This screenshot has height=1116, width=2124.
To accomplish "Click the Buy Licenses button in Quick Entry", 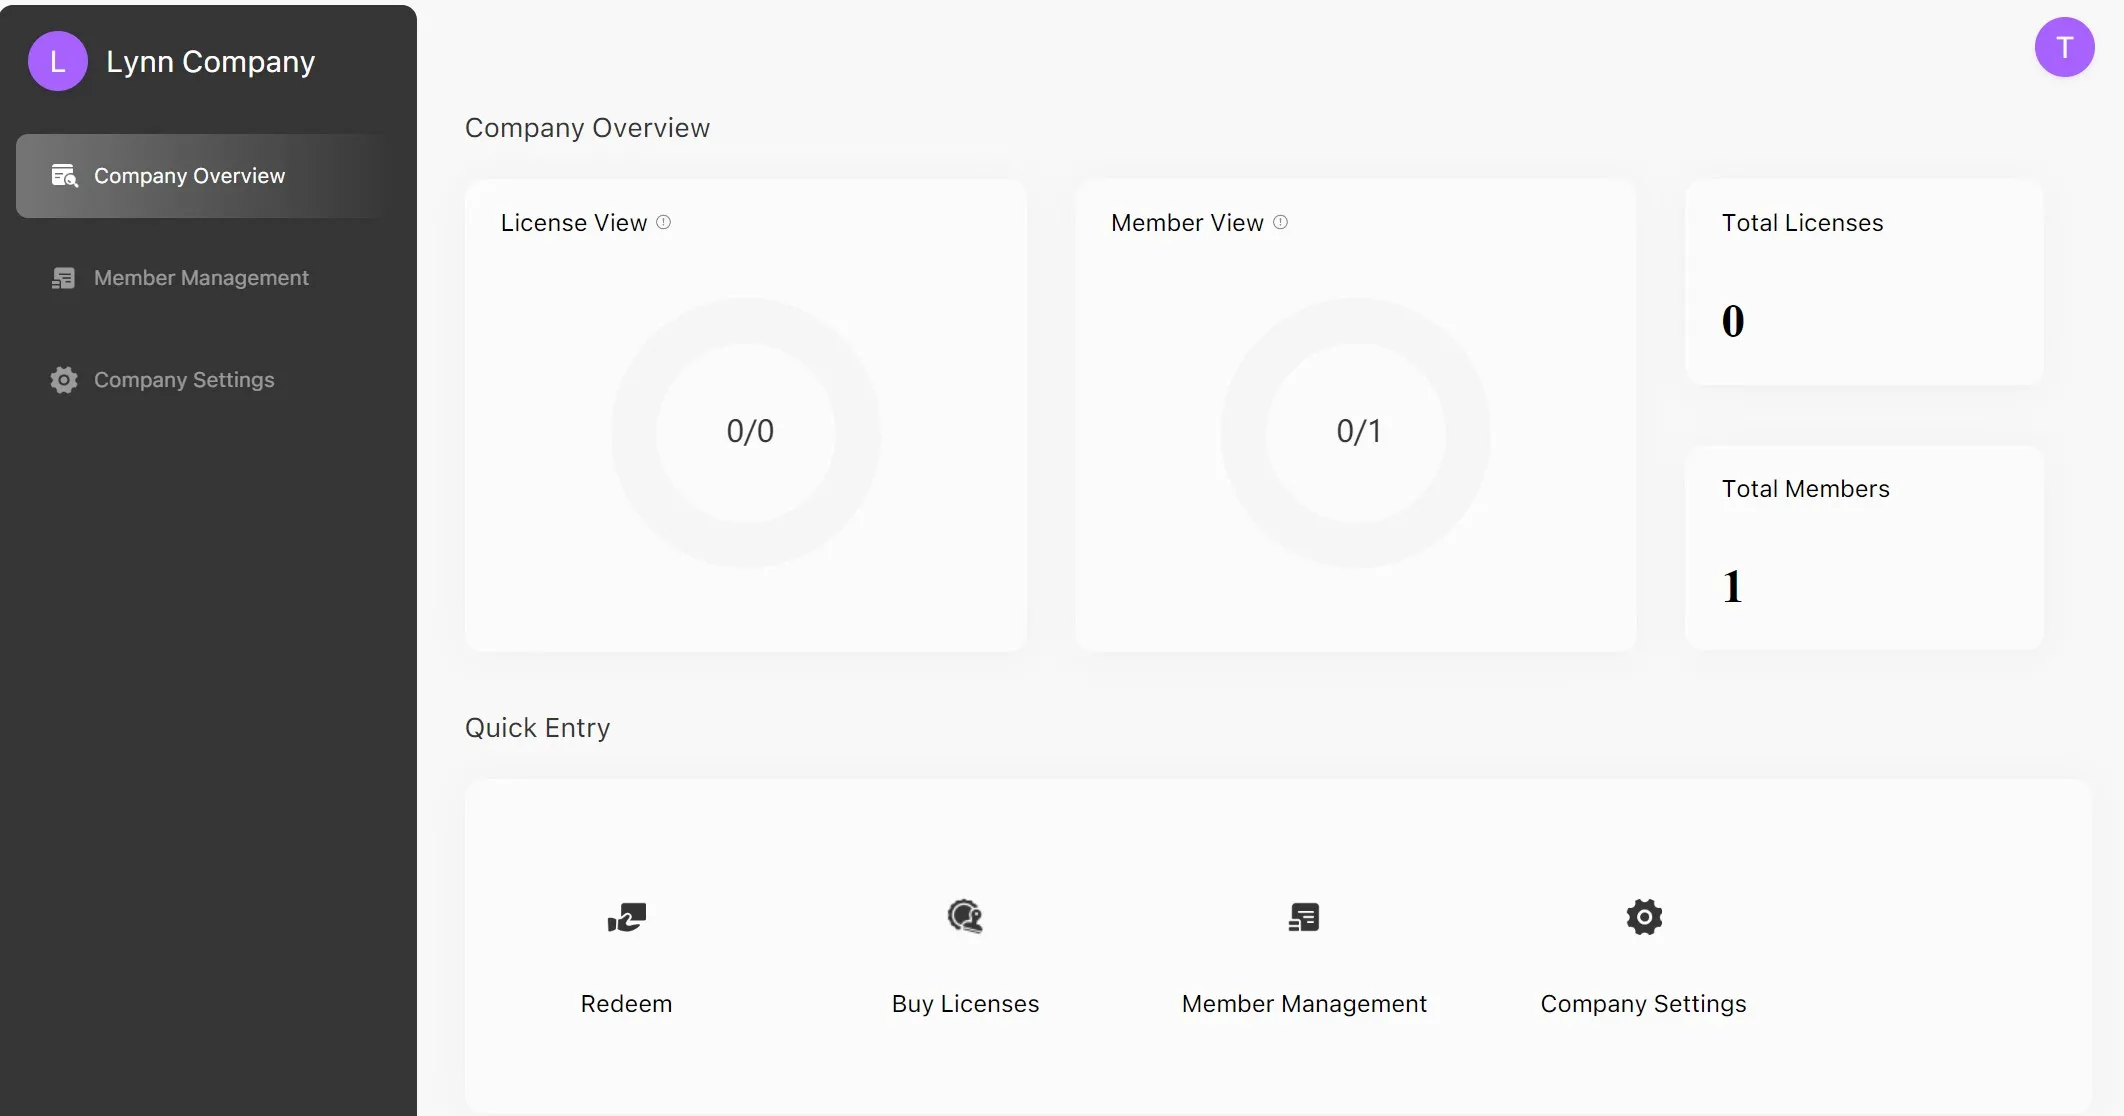I will (965, 956).
